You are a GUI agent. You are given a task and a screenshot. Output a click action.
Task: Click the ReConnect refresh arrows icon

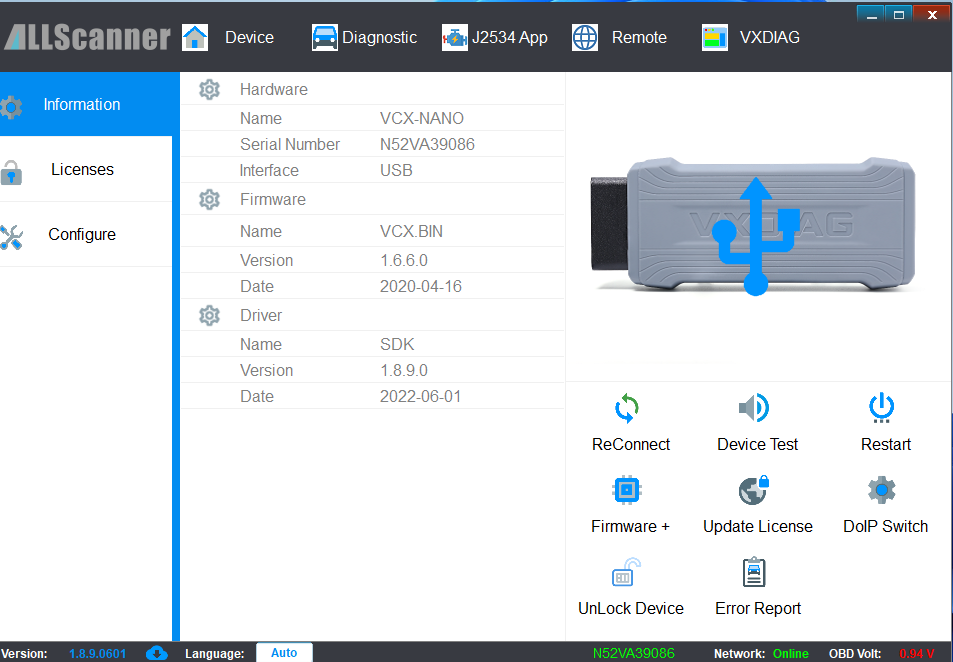pos(627,408)
